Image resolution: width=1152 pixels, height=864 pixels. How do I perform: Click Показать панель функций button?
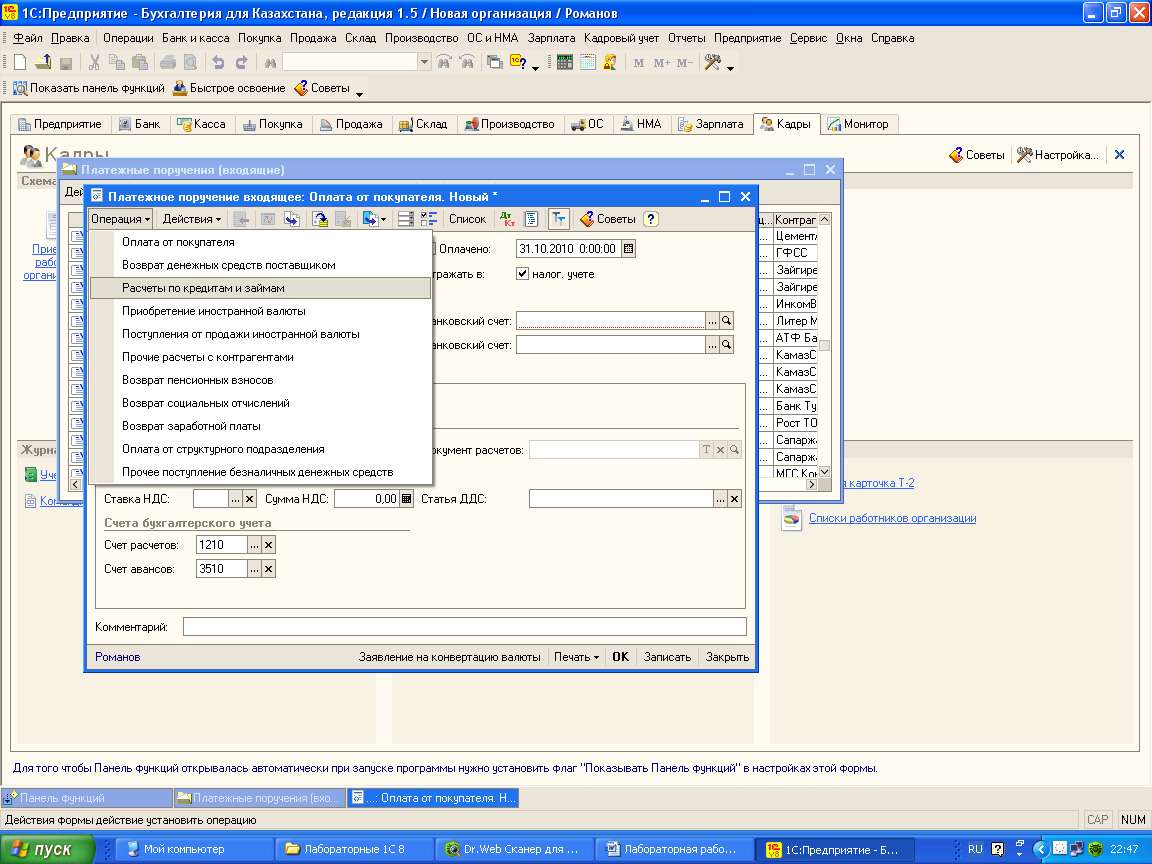[x=89, y=88]
